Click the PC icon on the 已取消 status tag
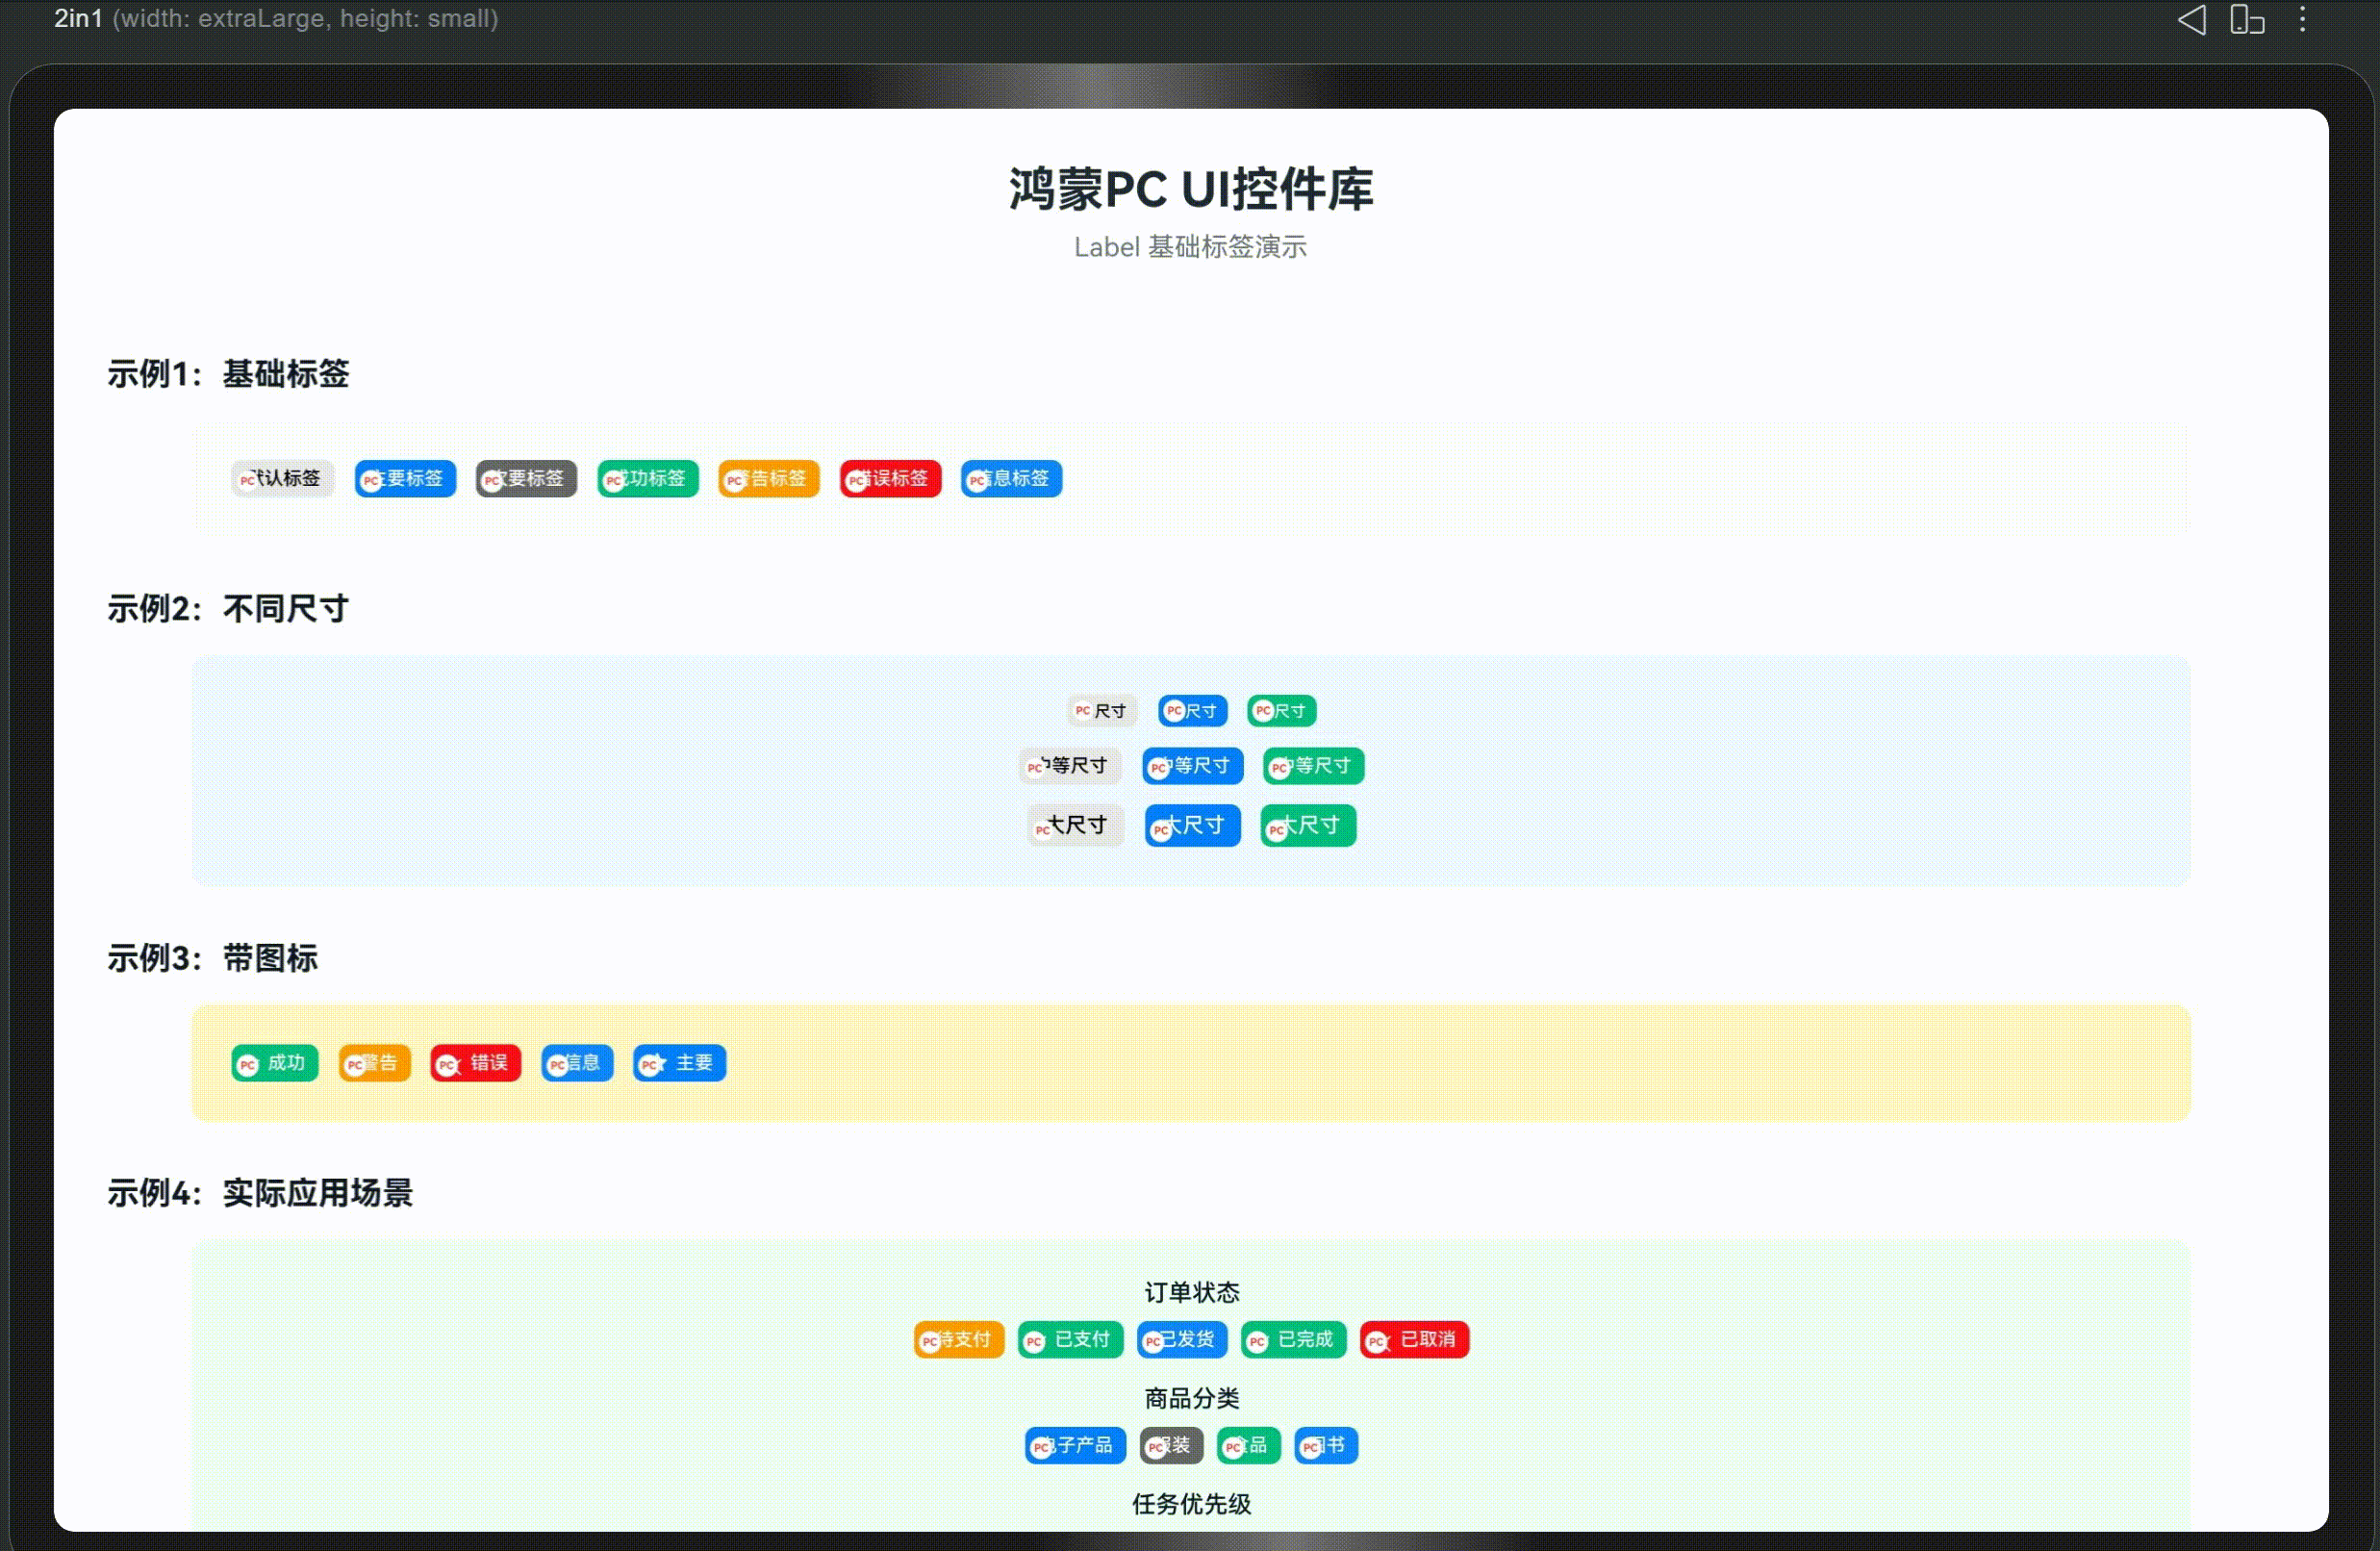2380x1551 pixels. pos(1377,1339)
